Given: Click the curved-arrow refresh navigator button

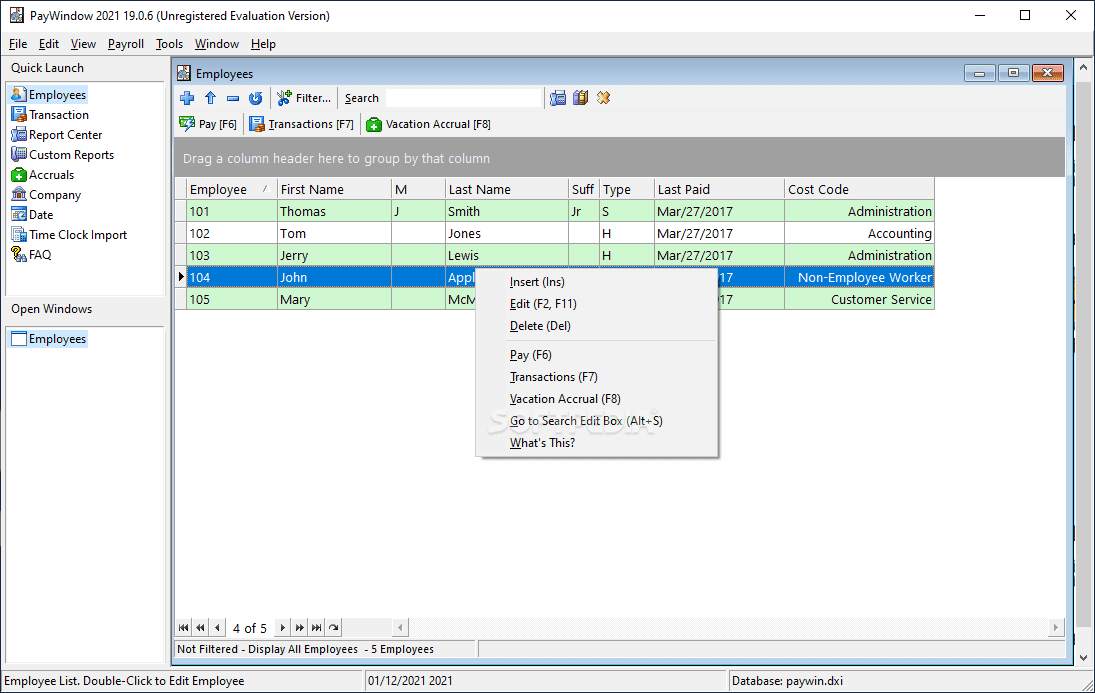Looking at the screenshot, I should pos(334,627).
